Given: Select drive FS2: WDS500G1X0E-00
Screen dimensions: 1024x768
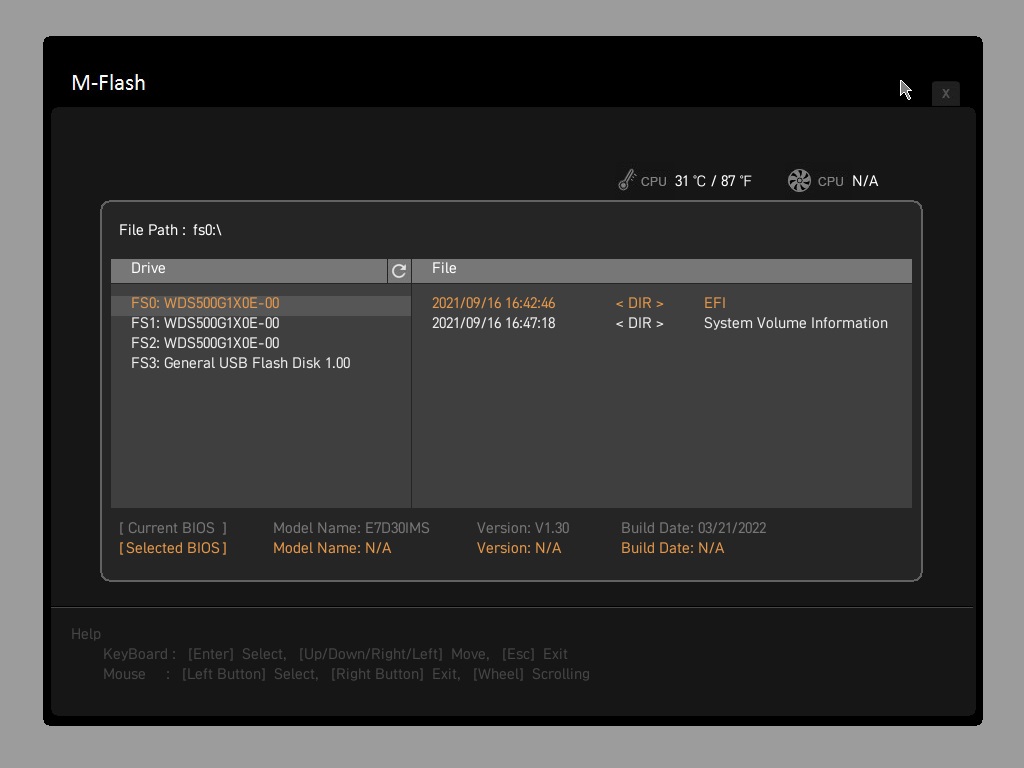Looking at the screenshot, I should pos(261,343).
